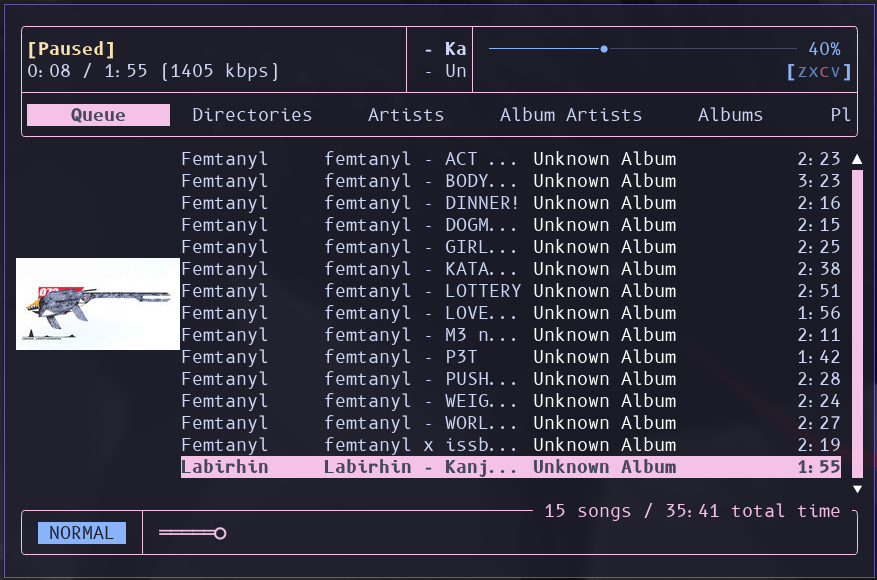The width and height of the screenshot is (877, 580).
Task: Click the [1405 kbps] bitrate label
Action: [x=219, y=71]
